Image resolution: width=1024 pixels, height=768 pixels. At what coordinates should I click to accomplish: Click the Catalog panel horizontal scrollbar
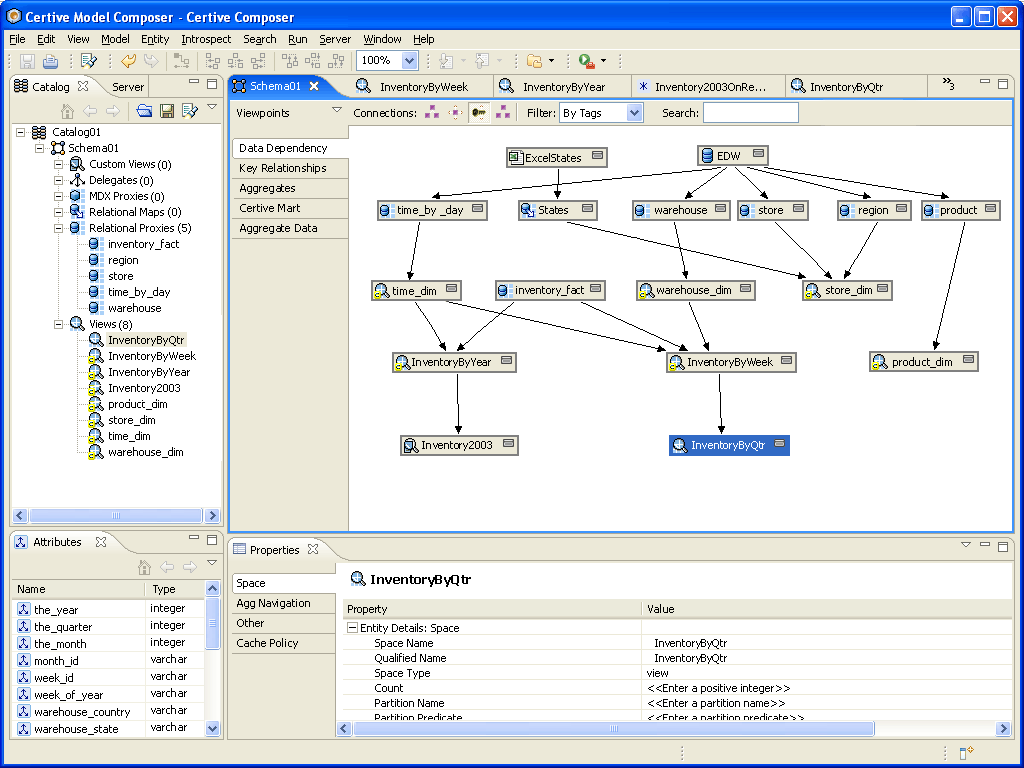tap(116, 515)
